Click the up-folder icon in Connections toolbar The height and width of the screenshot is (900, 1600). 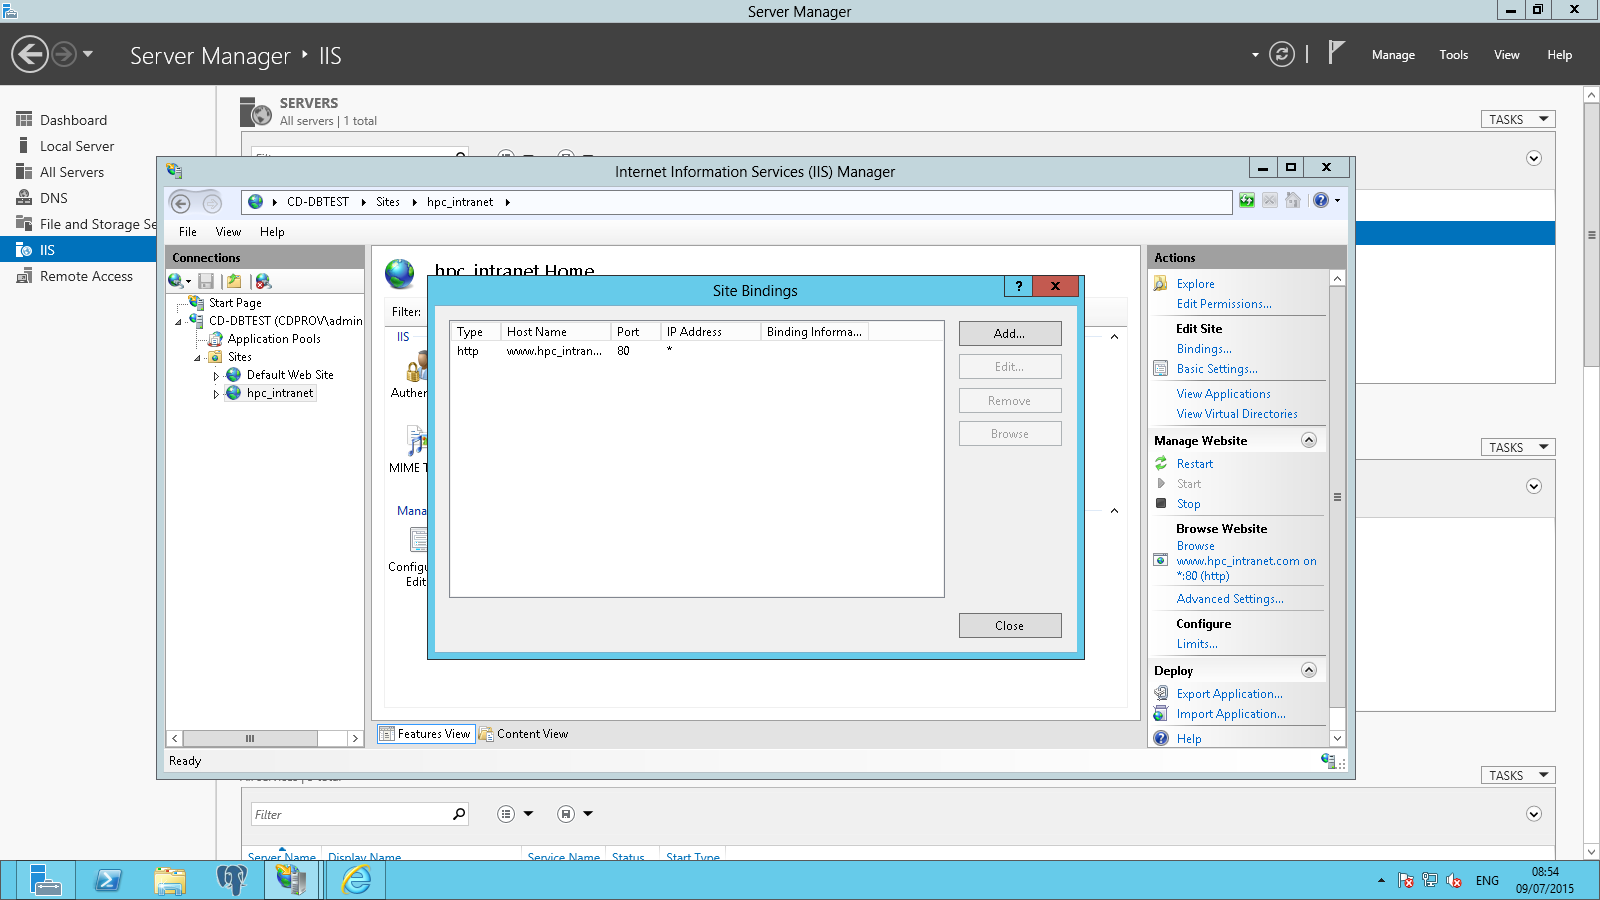pyautogui.click(x=234, y=281)
